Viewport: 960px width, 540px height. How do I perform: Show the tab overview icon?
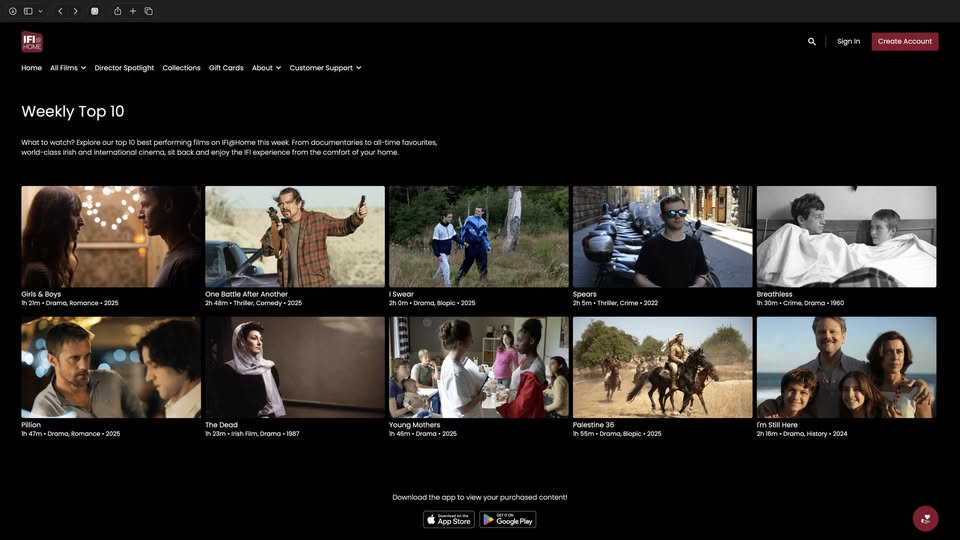149,11
